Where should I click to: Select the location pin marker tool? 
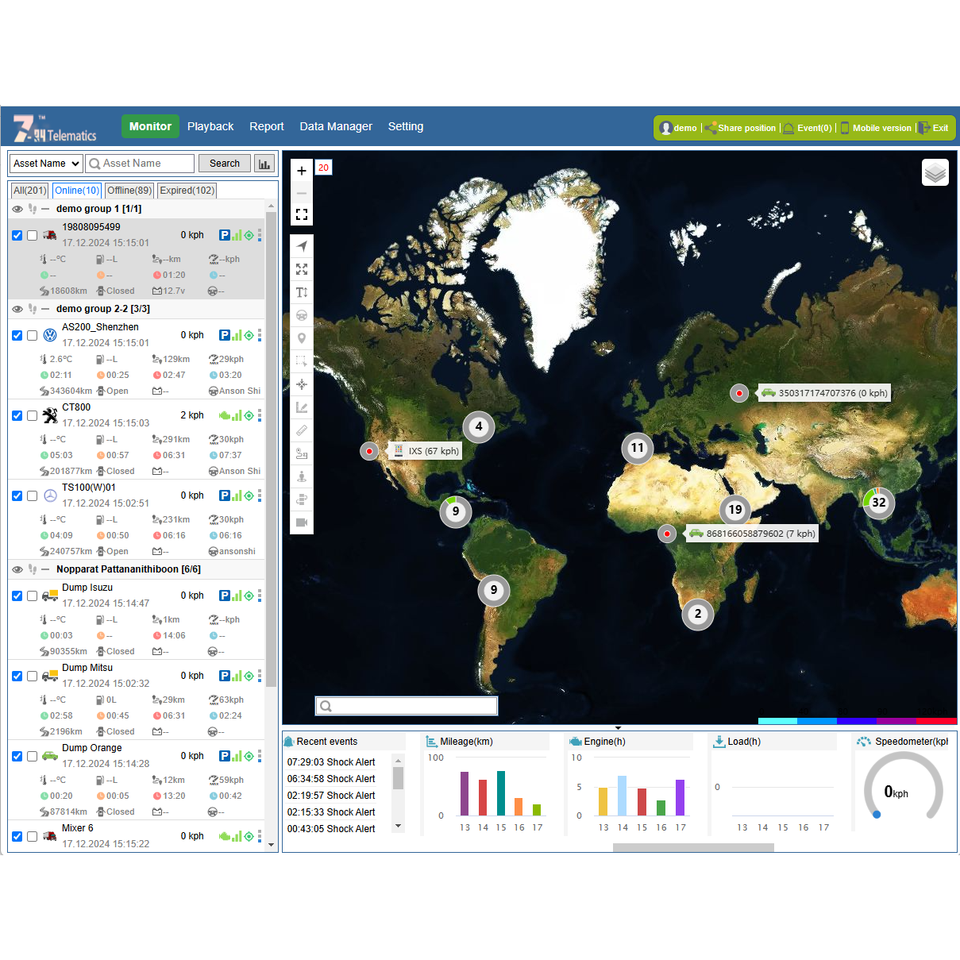coord(301,338)
